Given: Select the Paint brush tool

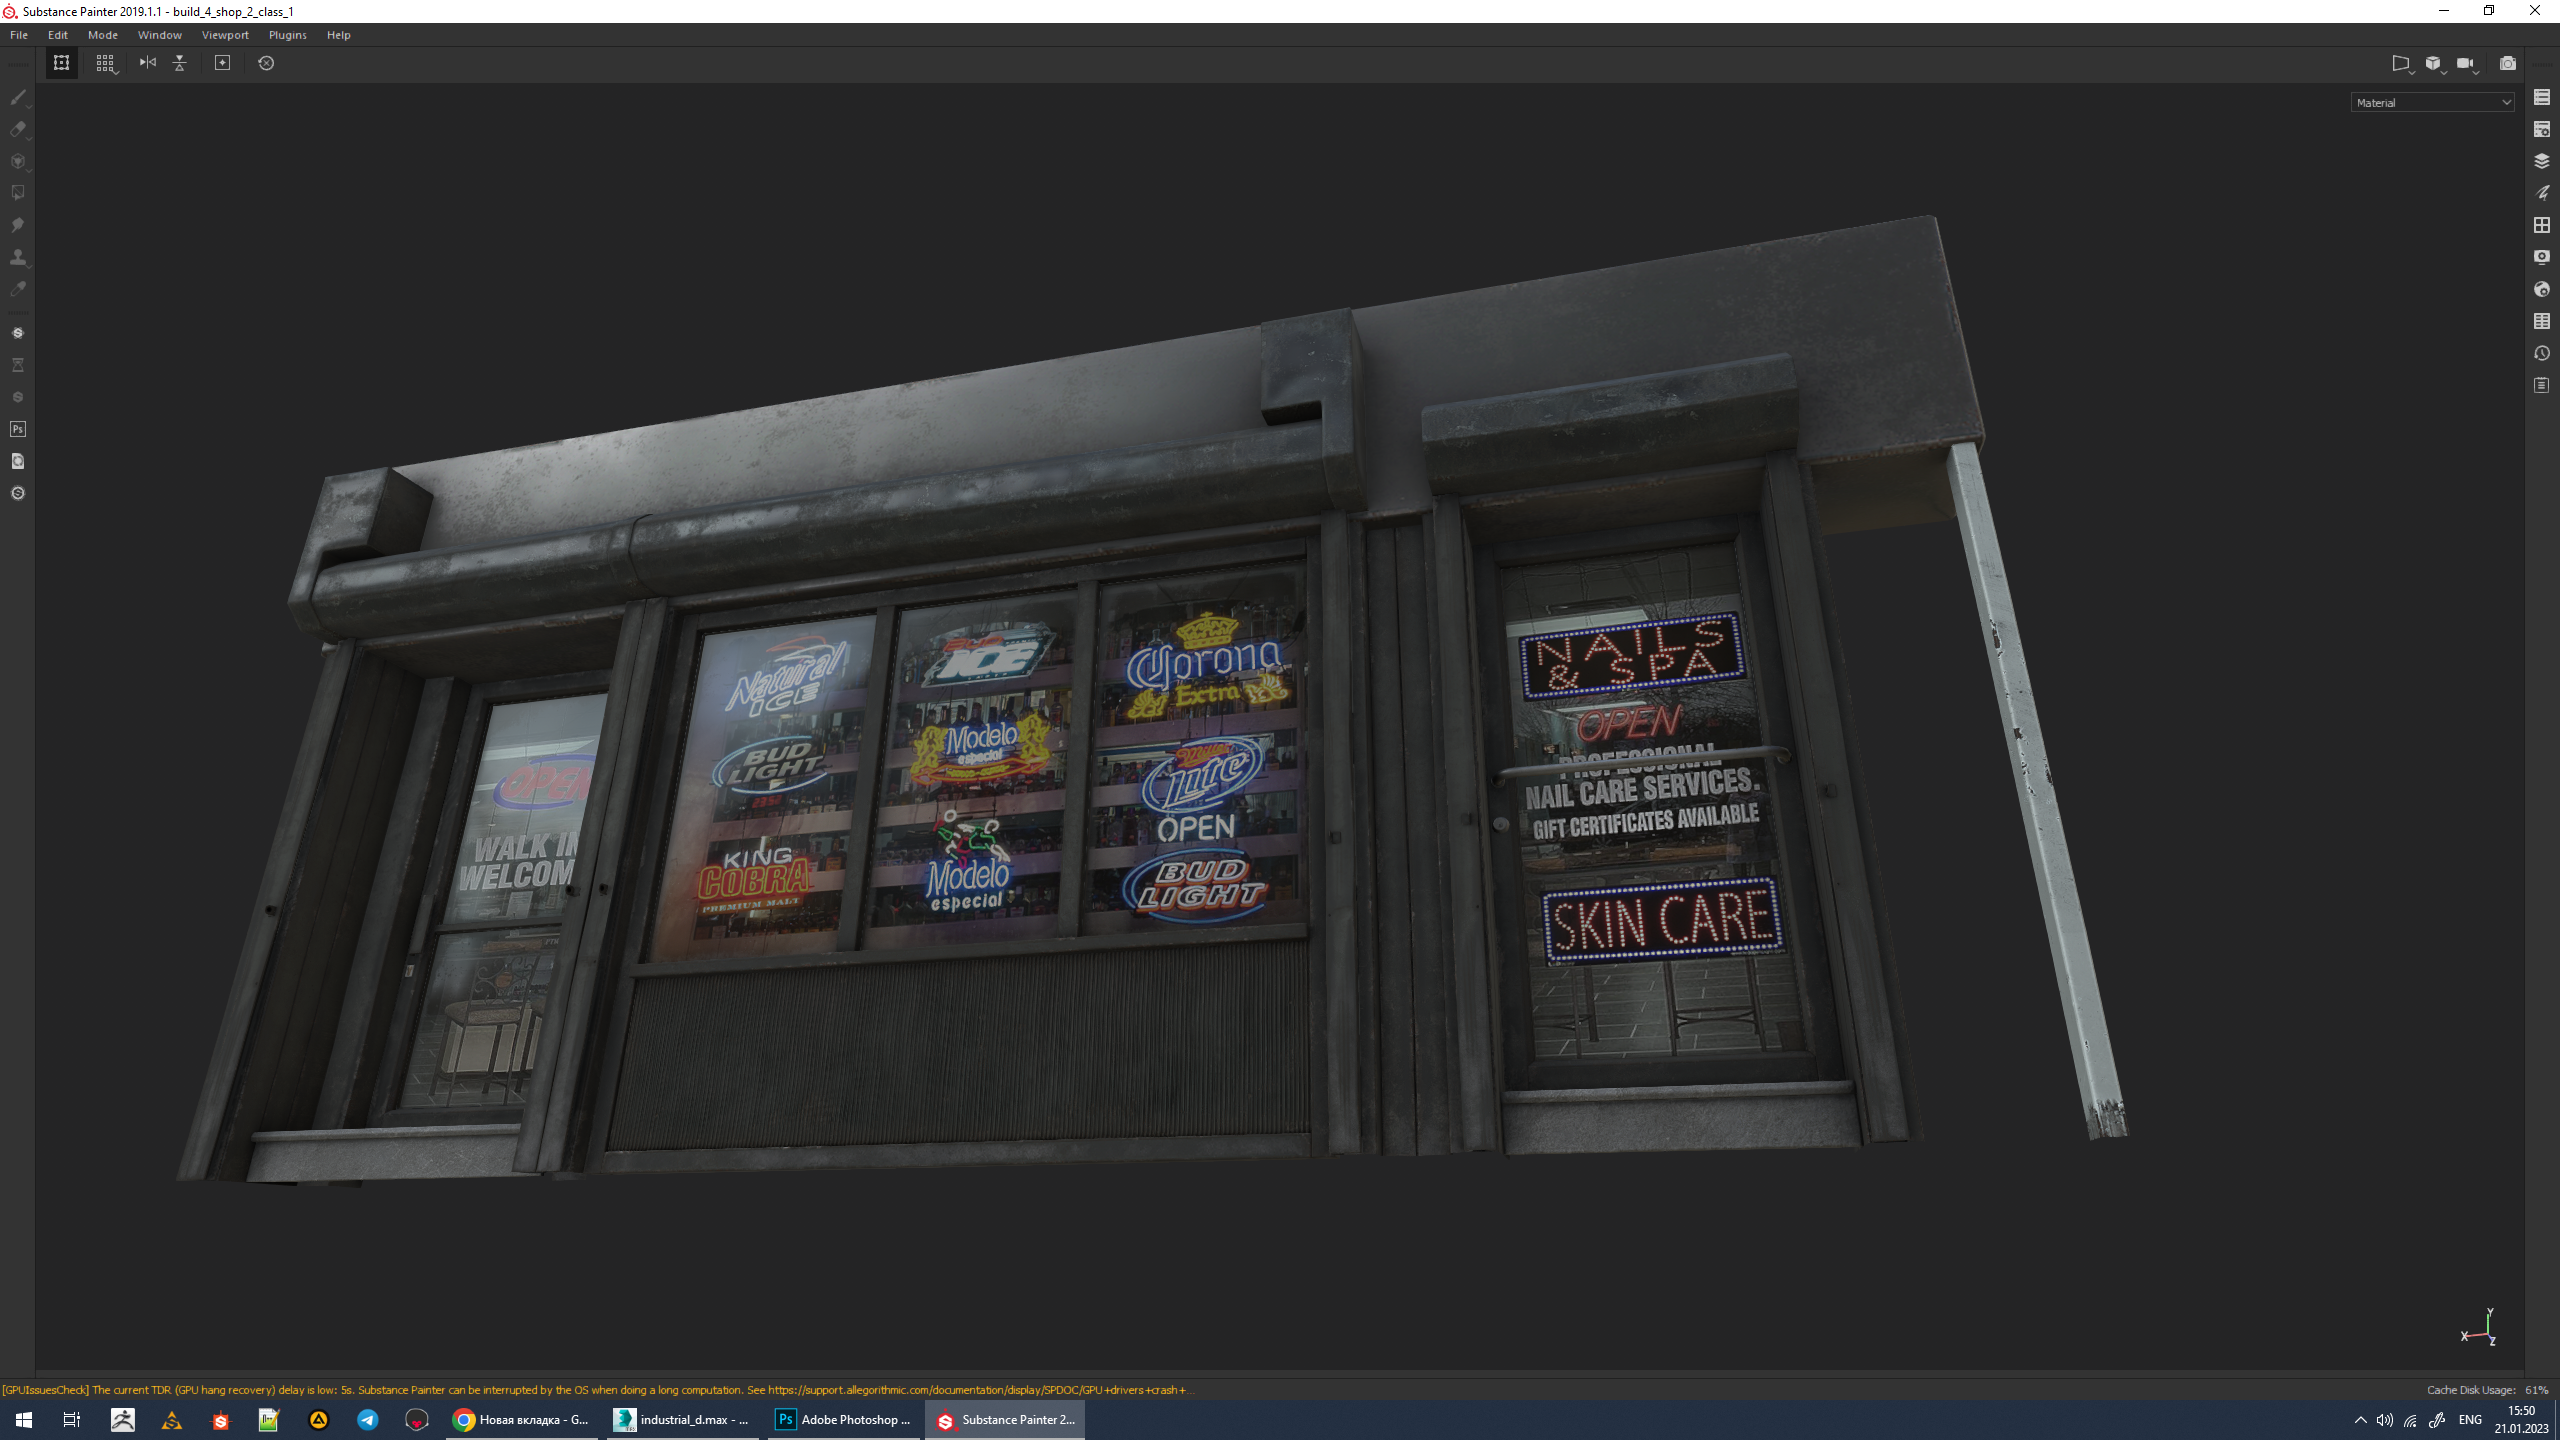Looking at the screenshot, I should (x=18, y=97).
